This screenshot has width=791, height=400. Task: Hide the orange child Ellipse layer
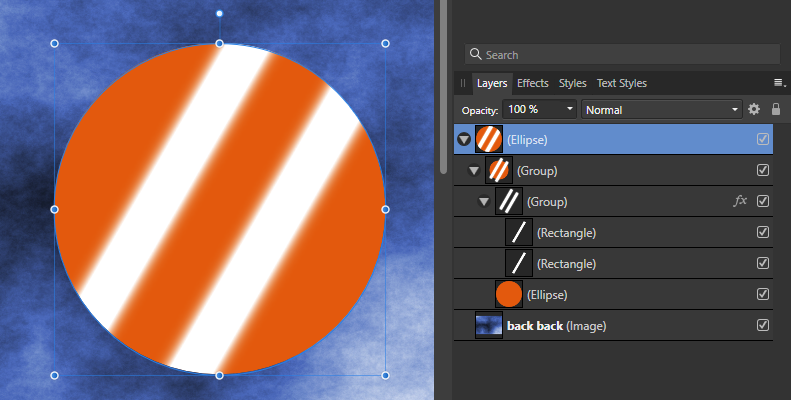click(763, 294)
